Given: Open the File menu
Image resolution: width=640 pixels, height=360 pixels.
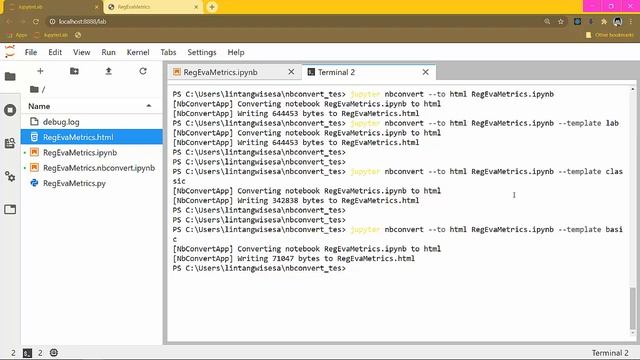Looking at the screenshot, I should [x=31, y=52].
